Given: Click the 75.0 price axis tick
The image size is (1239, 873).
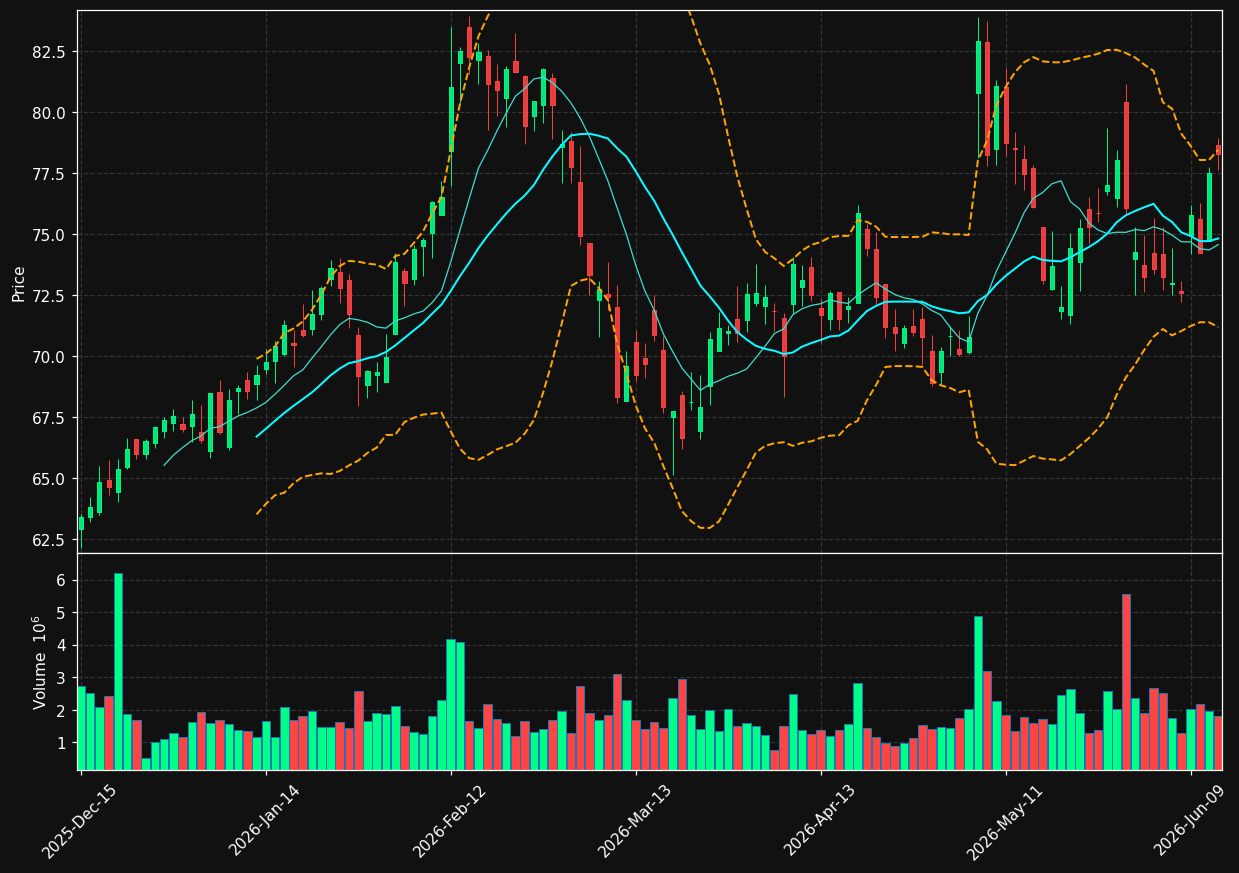Looking at the screenshot, I should point(50,235).
